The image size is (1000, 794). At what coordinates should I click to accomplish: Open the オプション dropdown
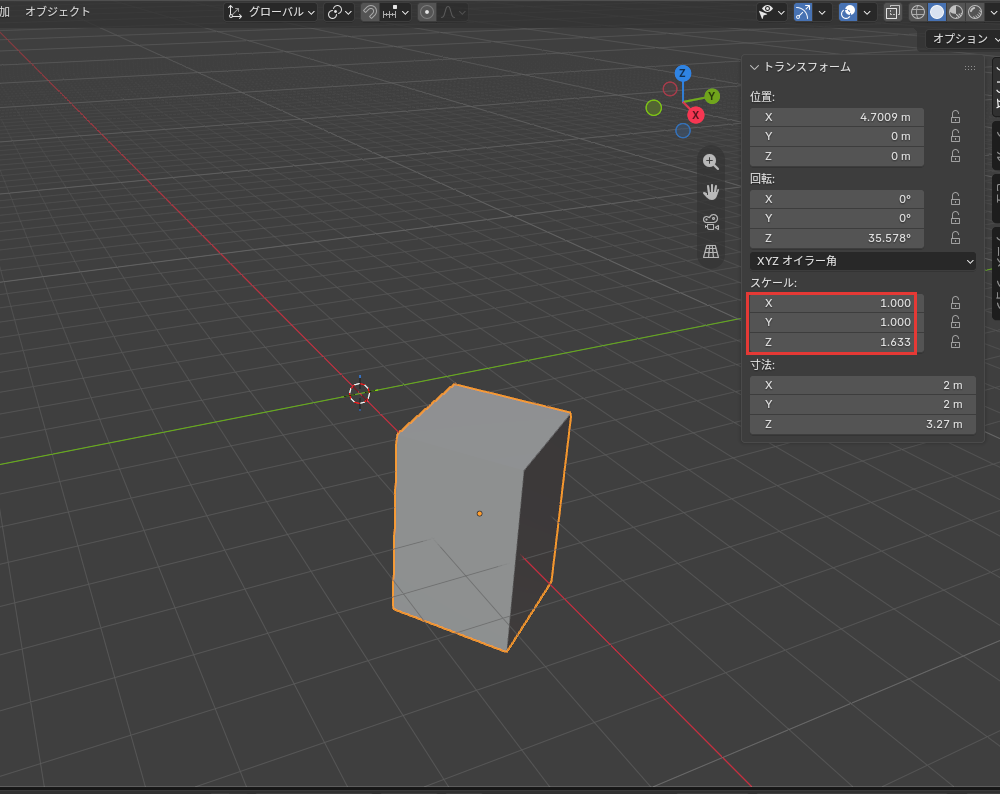[962, 39]
